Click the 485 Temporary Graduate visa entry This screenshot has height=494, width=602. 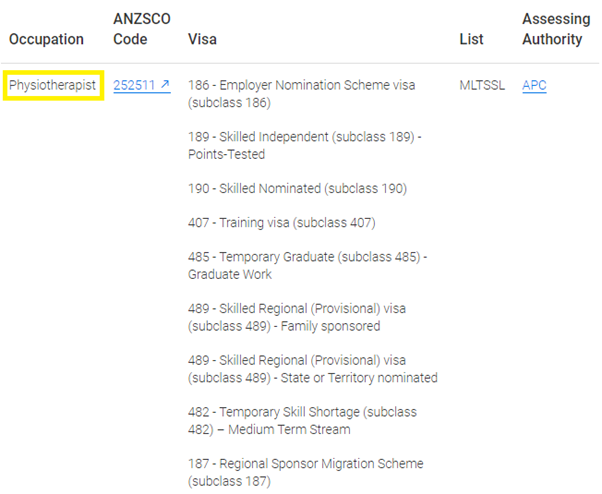[x=307, y=266]
